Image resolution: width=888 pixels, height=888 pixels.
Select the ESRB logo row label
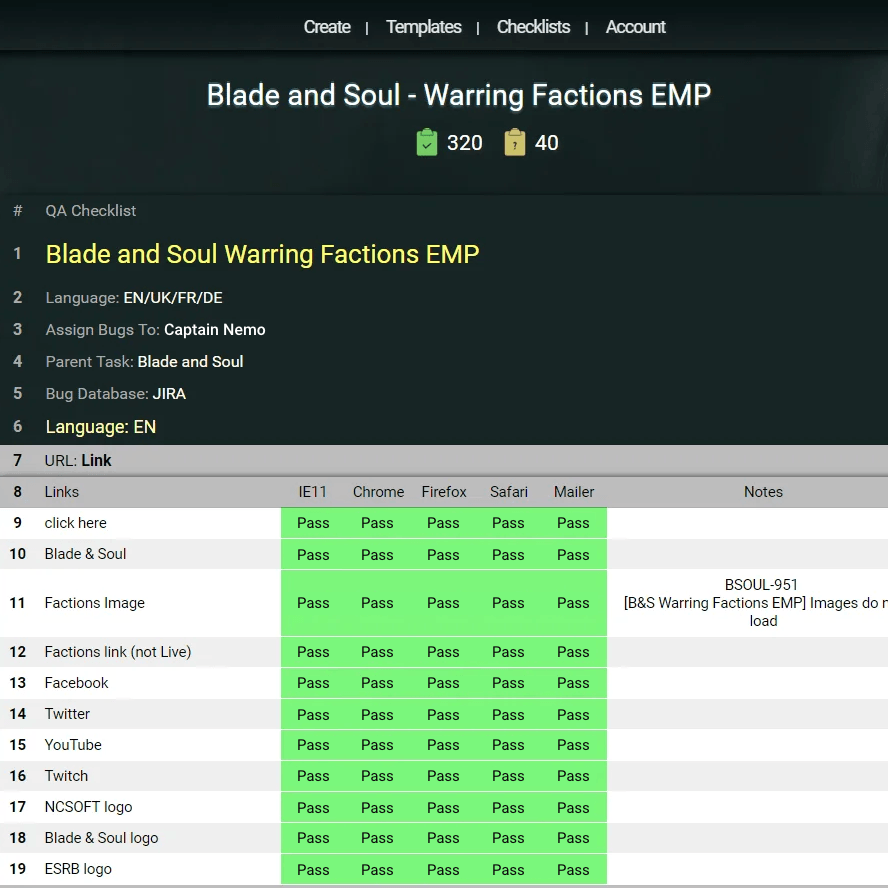78,869
